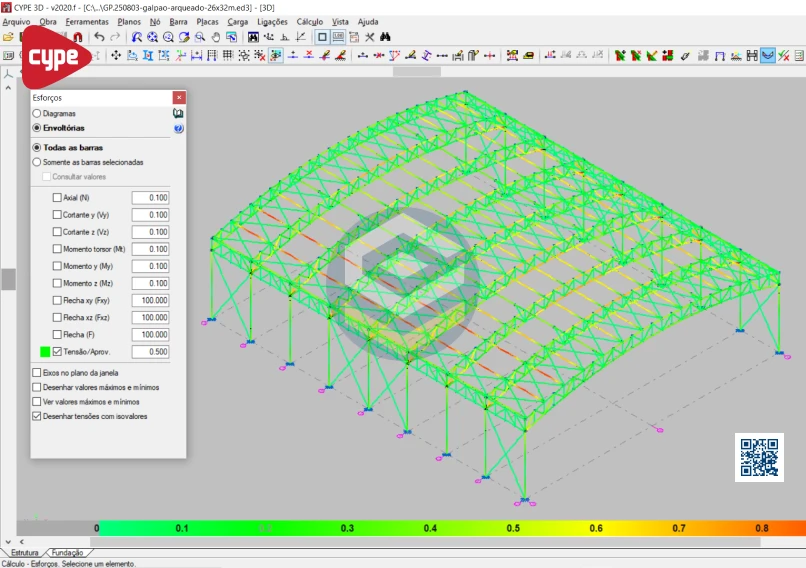Open the Ligações menu
The image size is (806, 568).
coord(272,21)
